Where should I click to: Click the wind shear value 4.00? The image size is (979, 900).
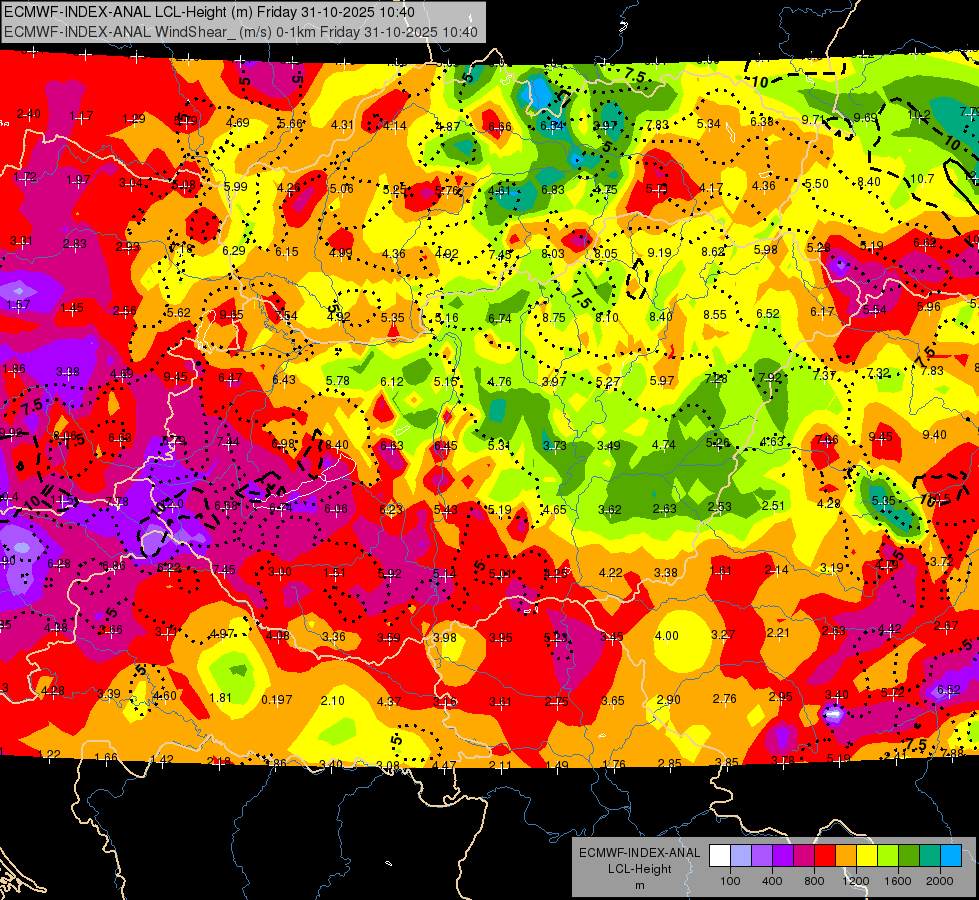pos(666,635)
